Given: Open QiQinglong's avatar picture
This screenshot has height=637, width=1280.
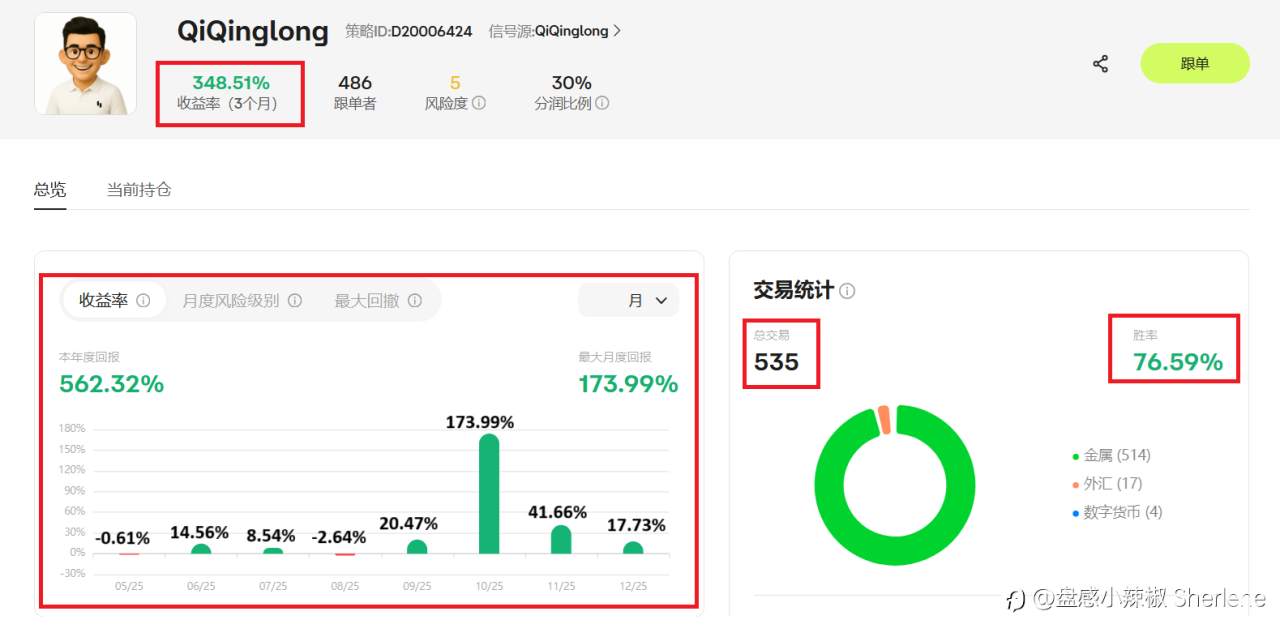Looking at the screenshot, I should pos(85,64).
